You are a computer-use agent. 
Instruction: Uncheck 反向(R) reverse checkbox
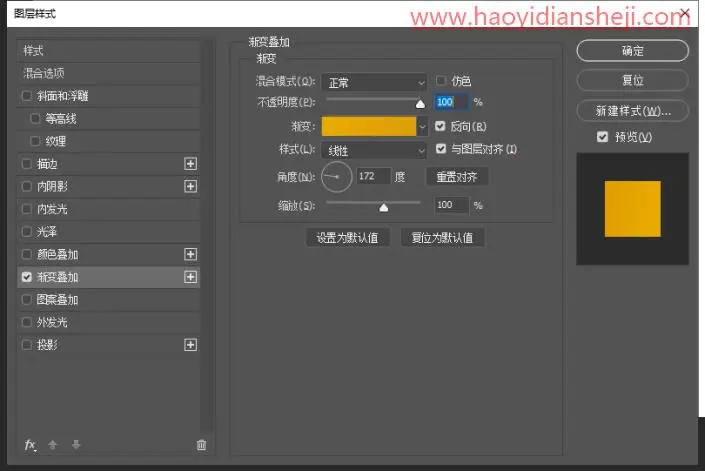(x=441, y=126)
